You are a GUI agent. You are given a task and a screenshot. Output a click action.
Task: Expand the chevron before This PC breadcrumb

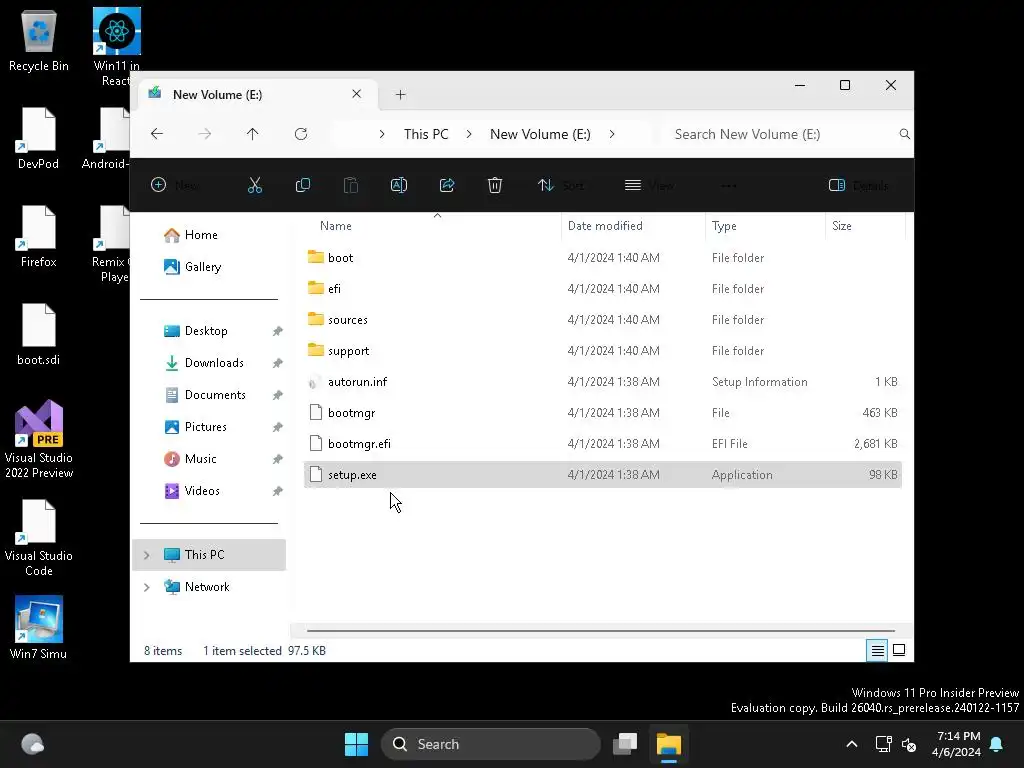382,134
